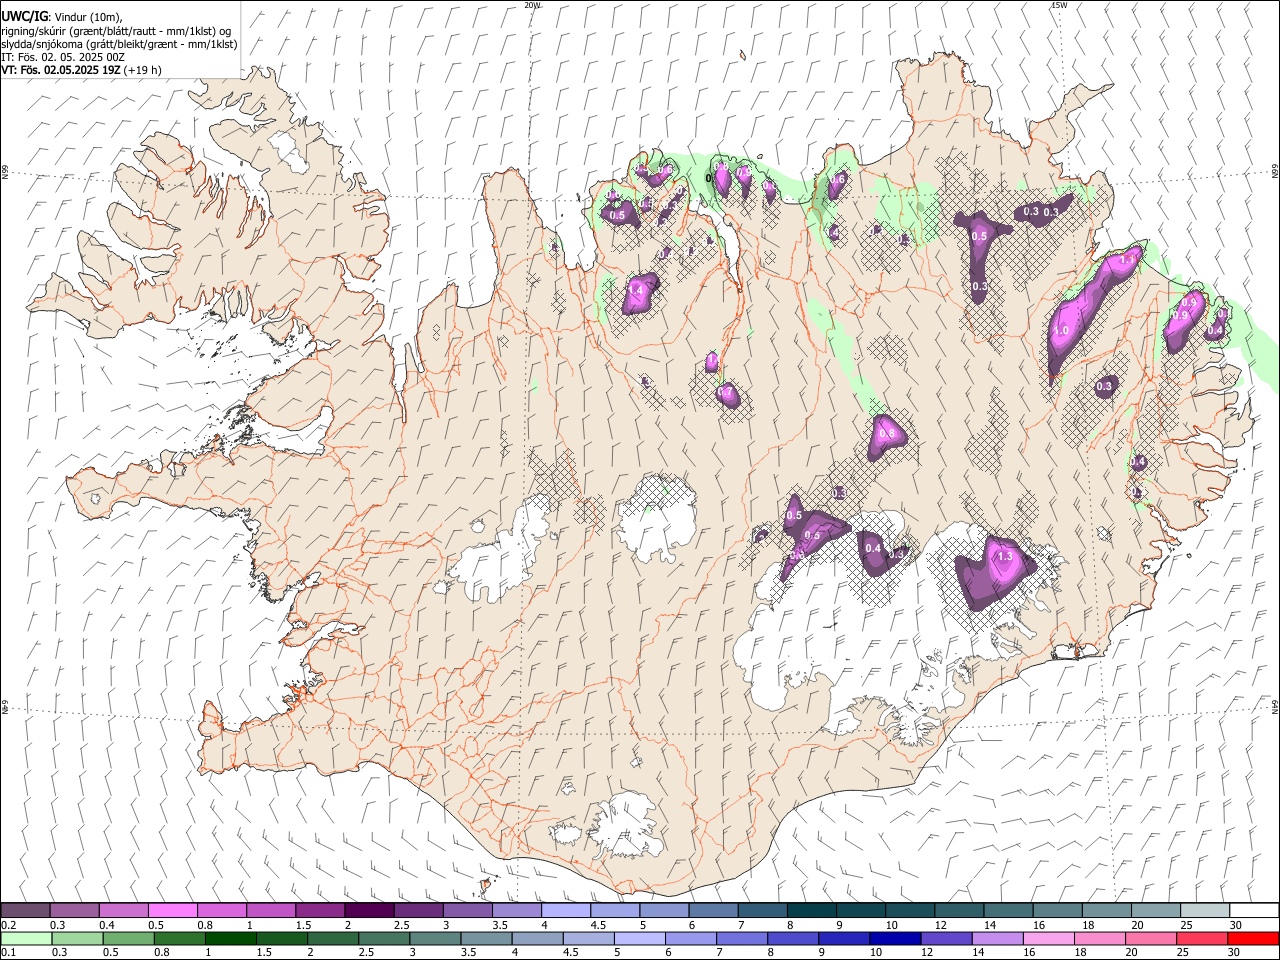1280x960 pixels.
Task: Click the '0.1' label under the lower legend row
Action: coord(8,953)
